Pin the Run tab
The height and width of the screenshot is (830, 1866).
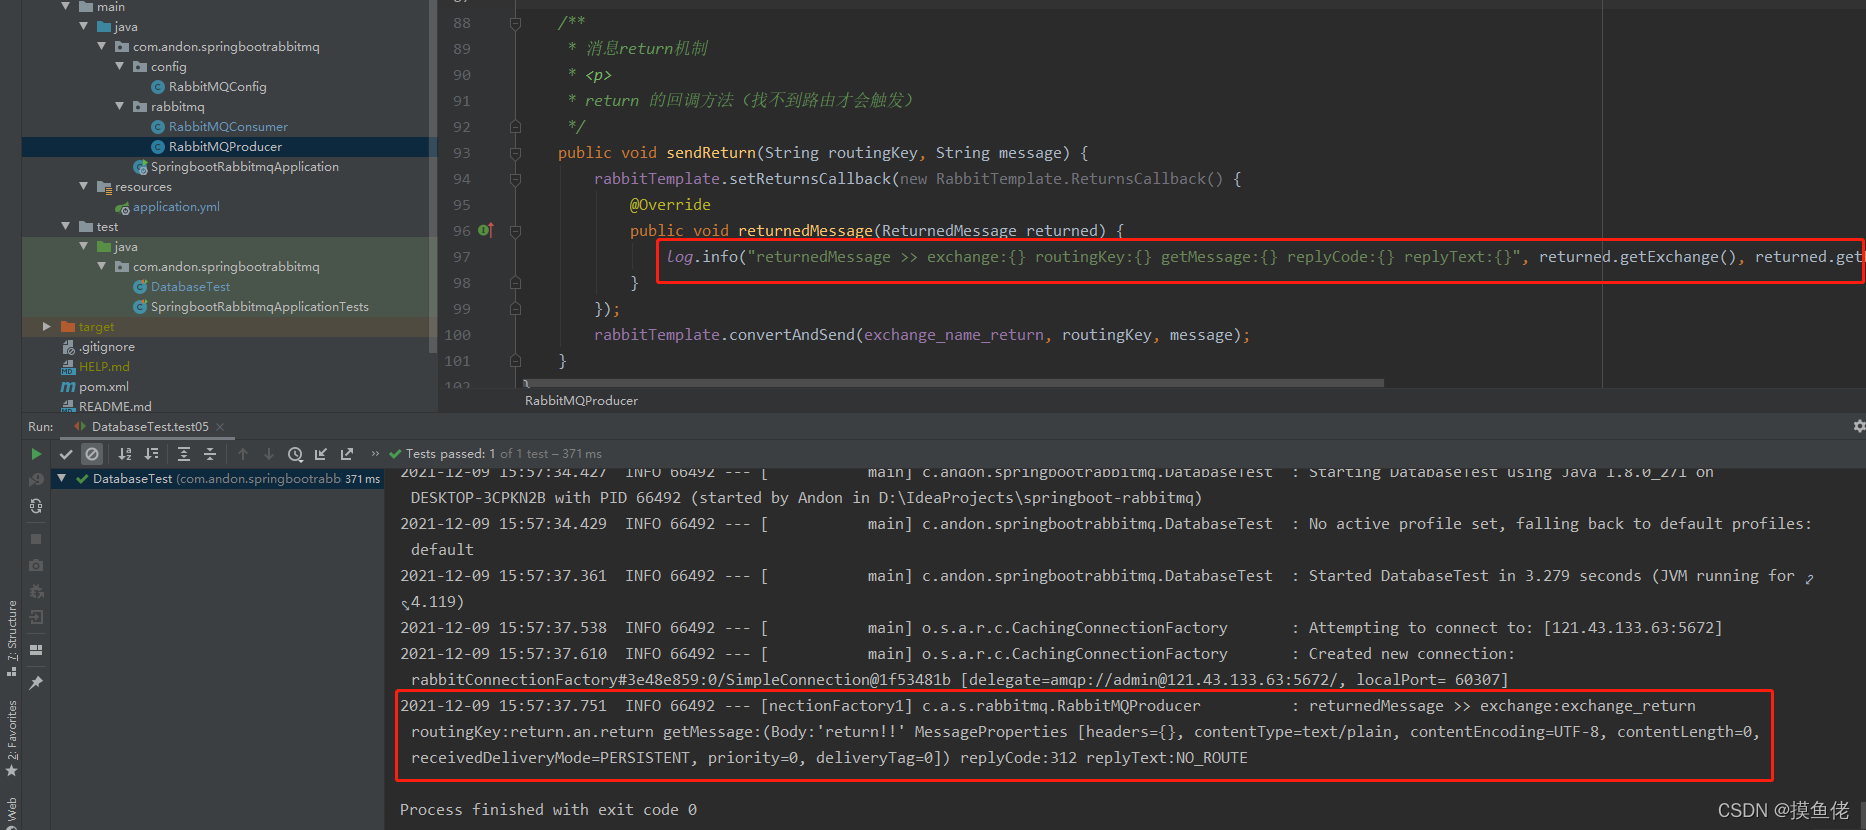[x=36, y=683]
